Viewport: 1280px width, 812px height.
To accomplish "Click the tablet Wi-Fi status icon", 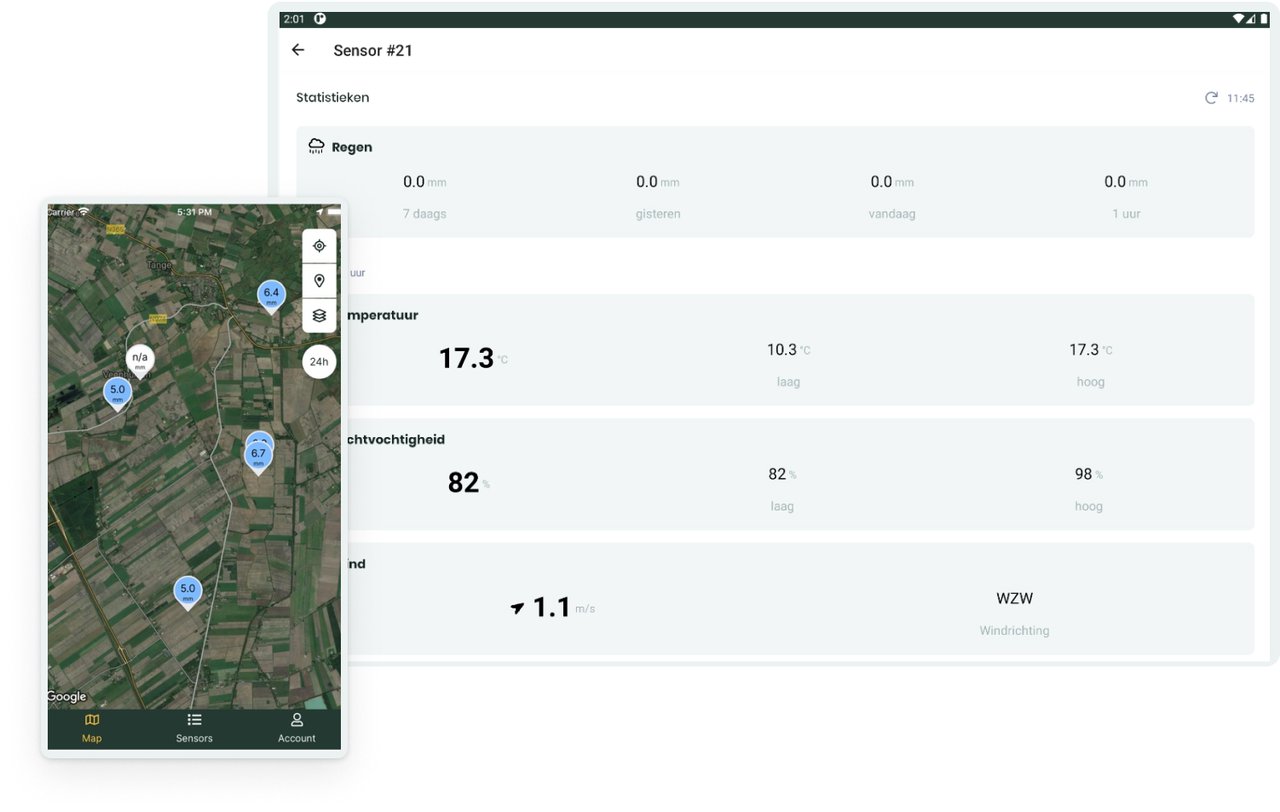I will [x=1238, y=19].
